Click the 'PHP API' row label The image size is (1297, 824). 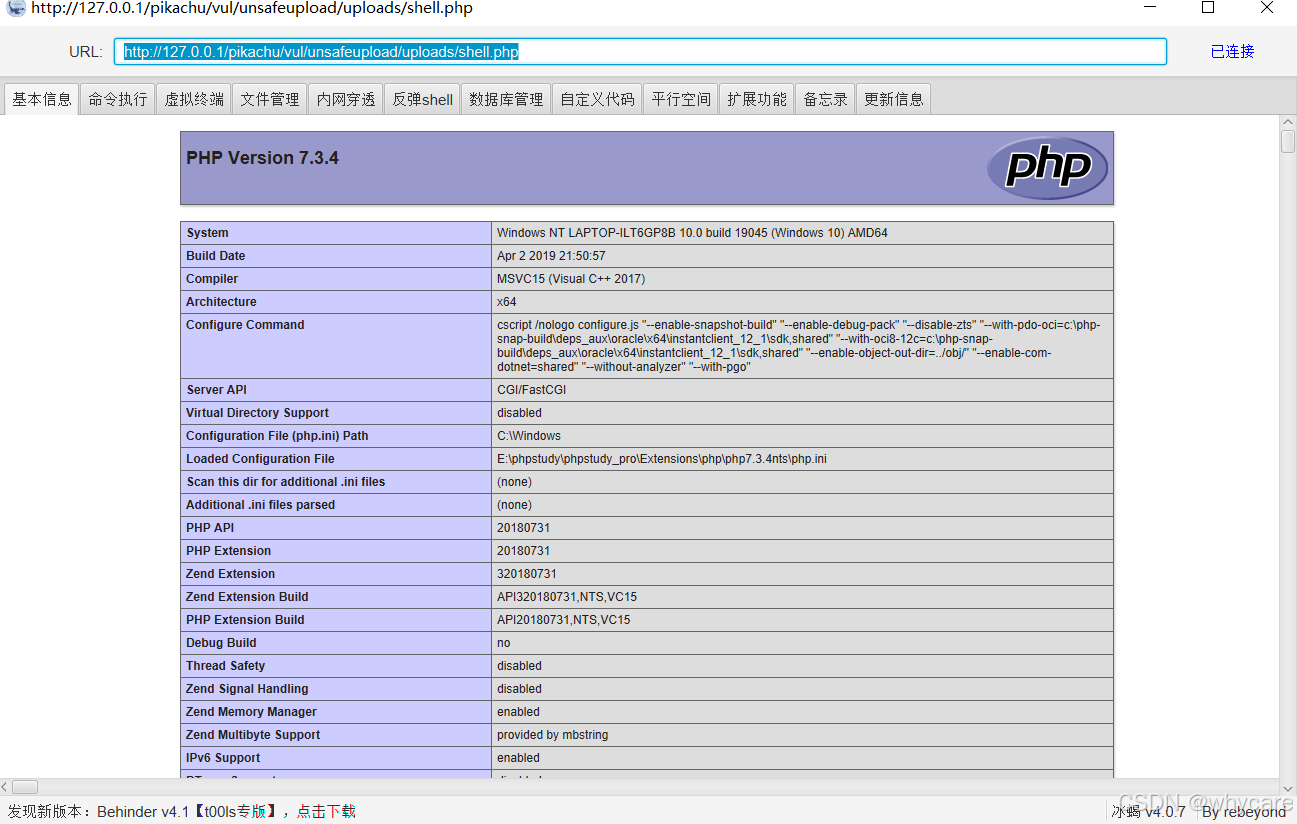coord(210,528)
